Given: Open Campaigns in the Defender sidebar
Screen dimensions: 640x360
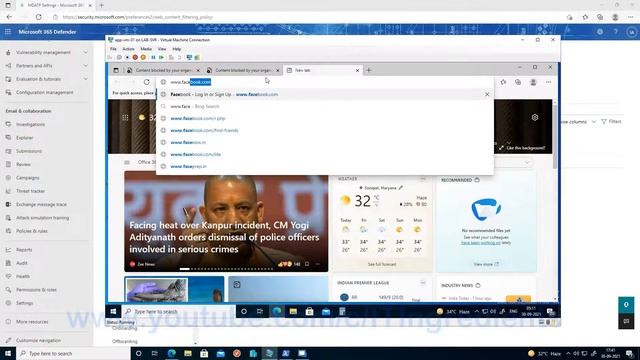Looking at the screenshot, I should point(27,178).
